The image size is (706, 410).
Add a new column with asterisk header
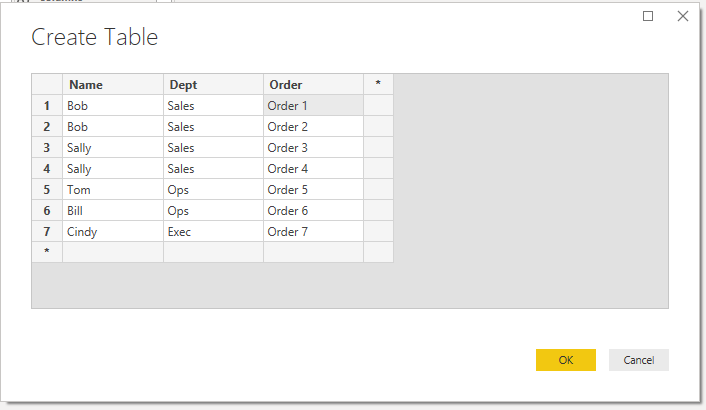click(378, 84)
